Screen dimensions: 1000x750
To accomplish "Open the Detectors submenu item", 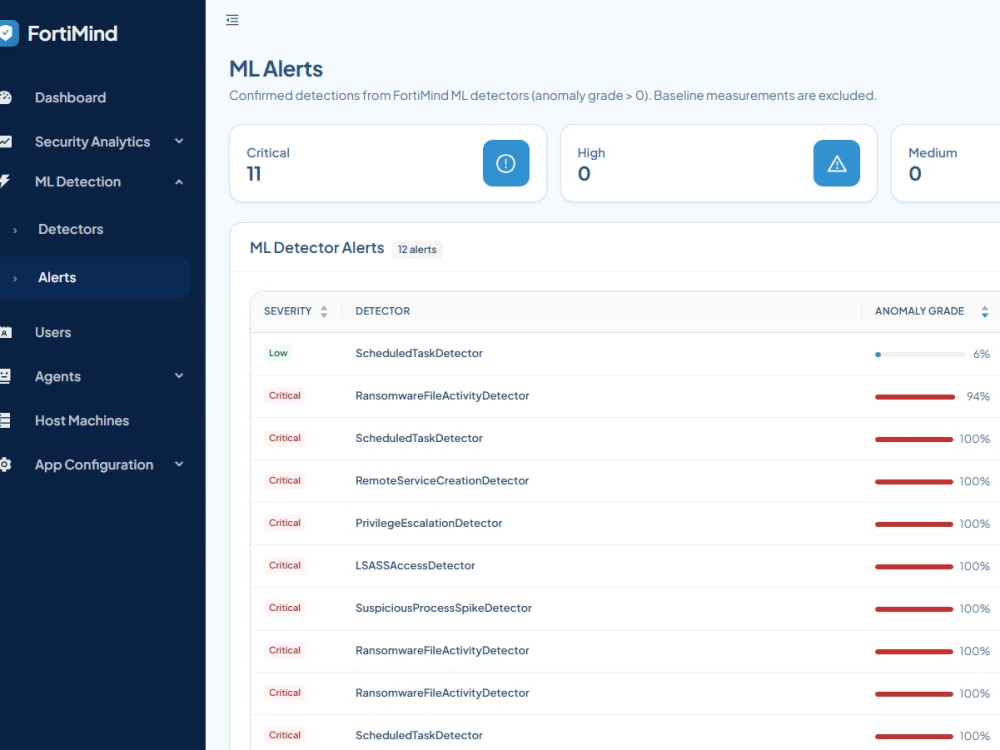I will pos(70,229).
